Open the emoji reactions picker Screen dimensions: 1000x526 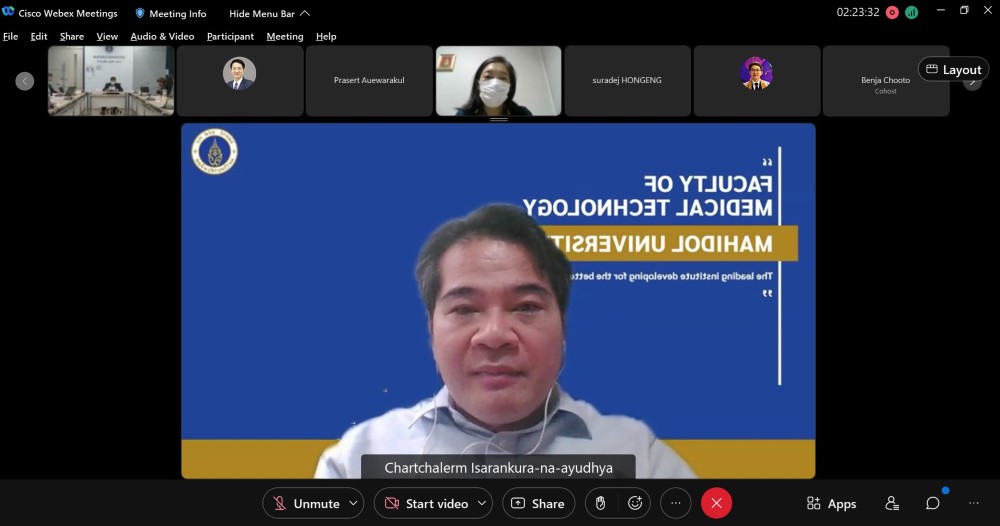pos(635,503)
